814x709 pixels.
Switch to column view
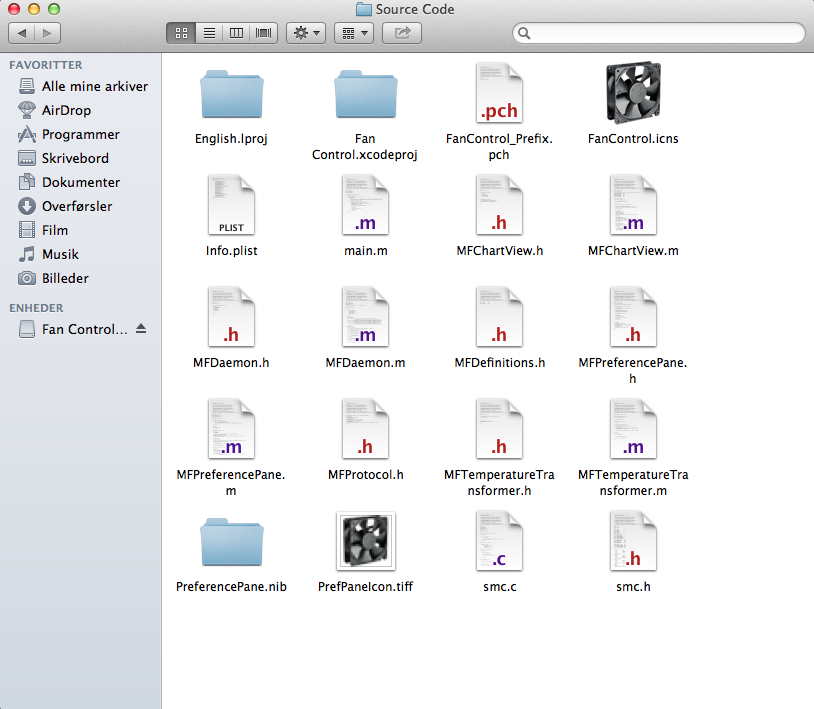pos(236,33)
